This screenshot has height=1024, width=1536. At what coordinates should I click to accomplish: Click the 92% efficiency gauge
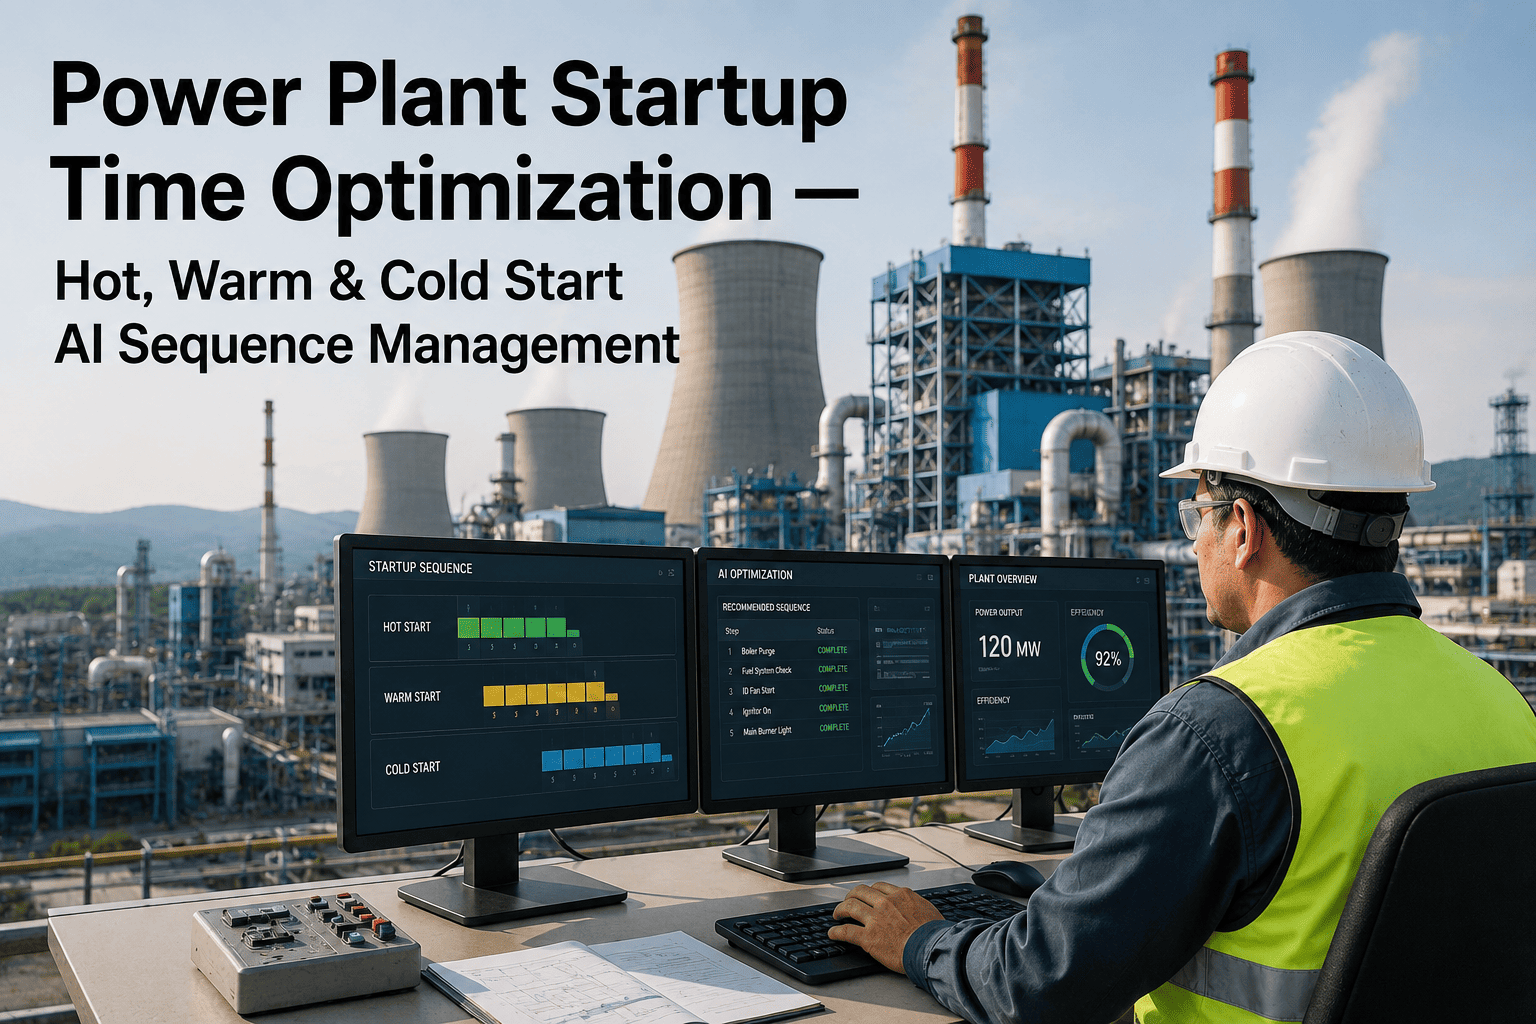pyautogui.click(x=1107, y=657)
